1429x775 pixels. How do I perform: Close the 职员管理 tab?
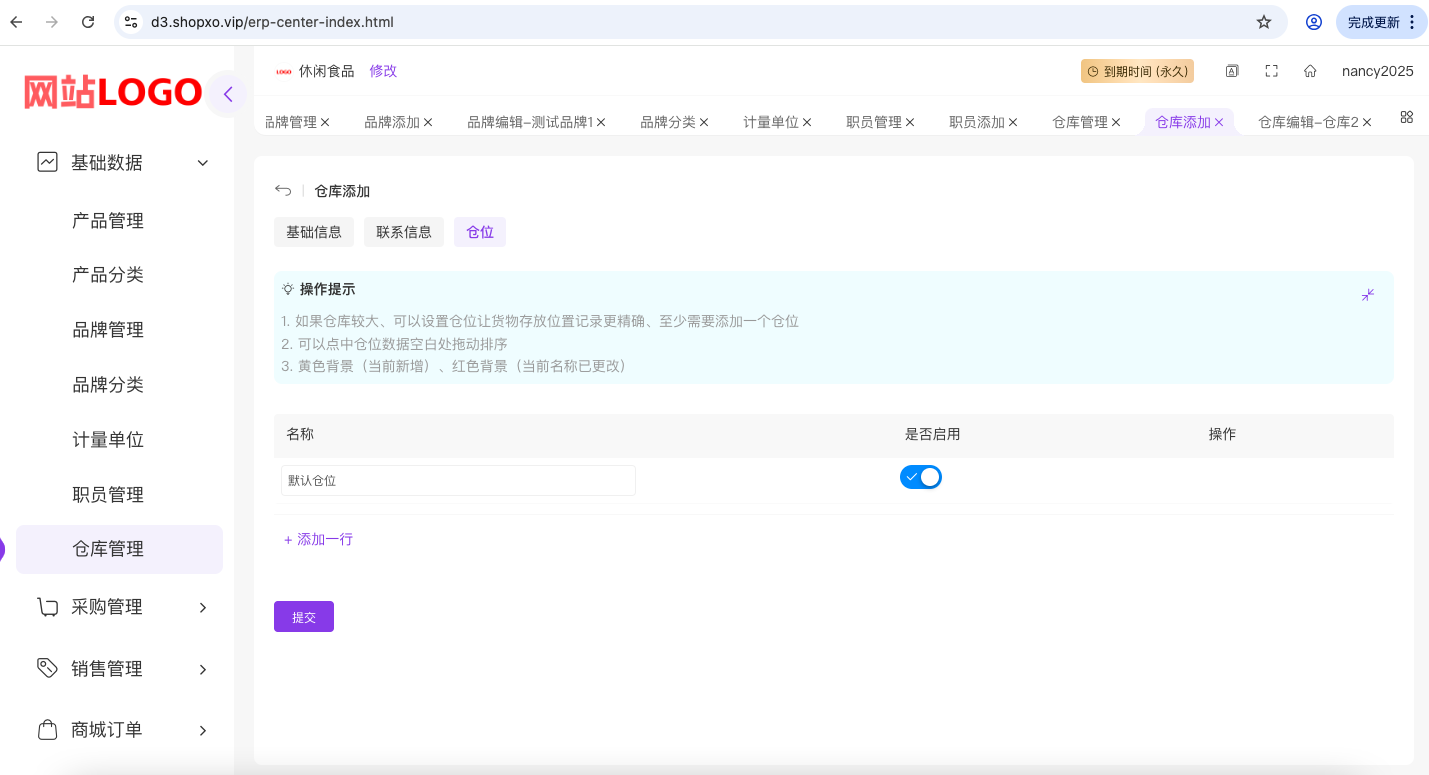coord(910,122)
